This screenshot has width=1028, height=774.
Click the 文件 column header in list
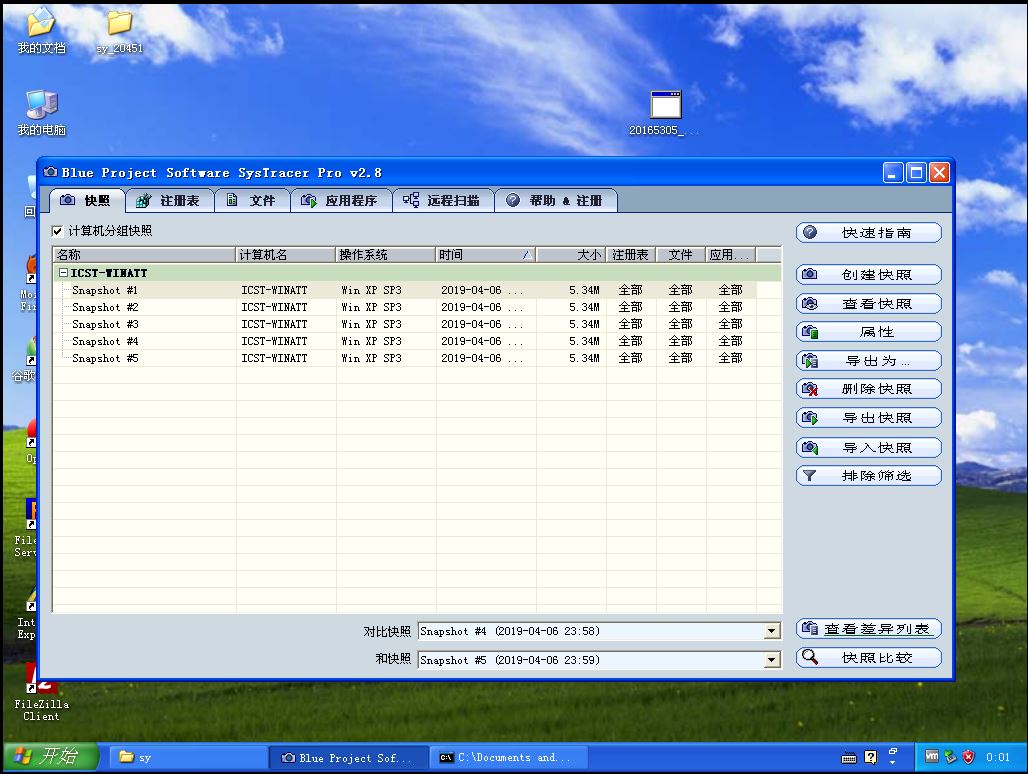pyautogui.click(x=681, y=254)
